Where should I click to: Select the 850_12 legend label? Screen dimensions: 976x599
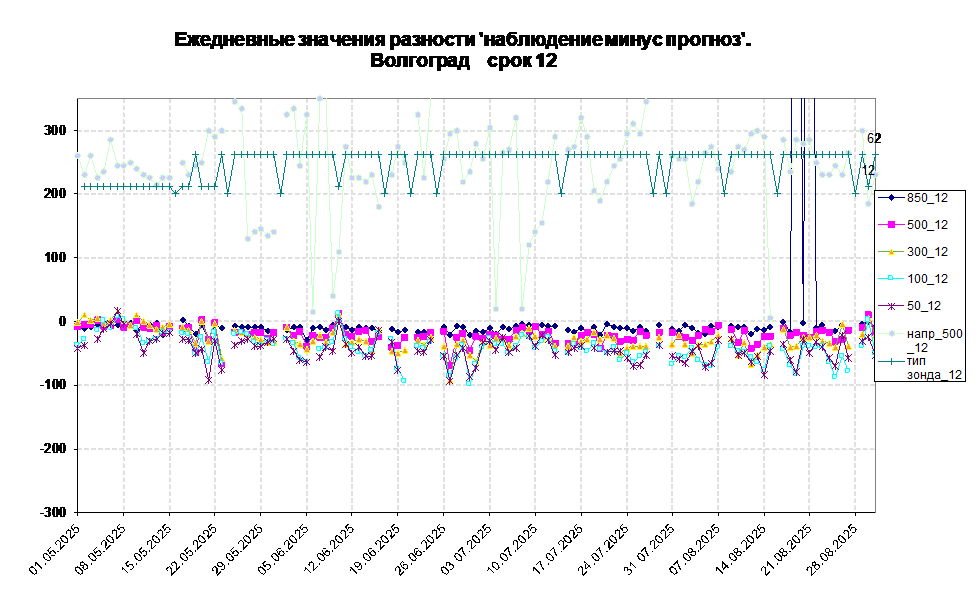tap(927, 198)
